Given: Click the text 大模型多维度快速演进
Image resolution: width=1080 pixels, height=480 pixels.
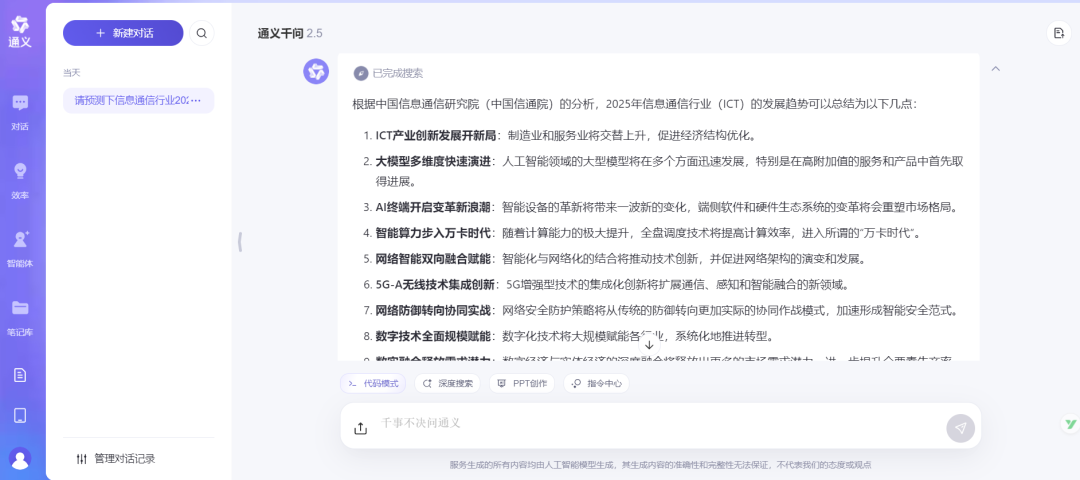Looking at the screenshot, I should pos(433,162).
